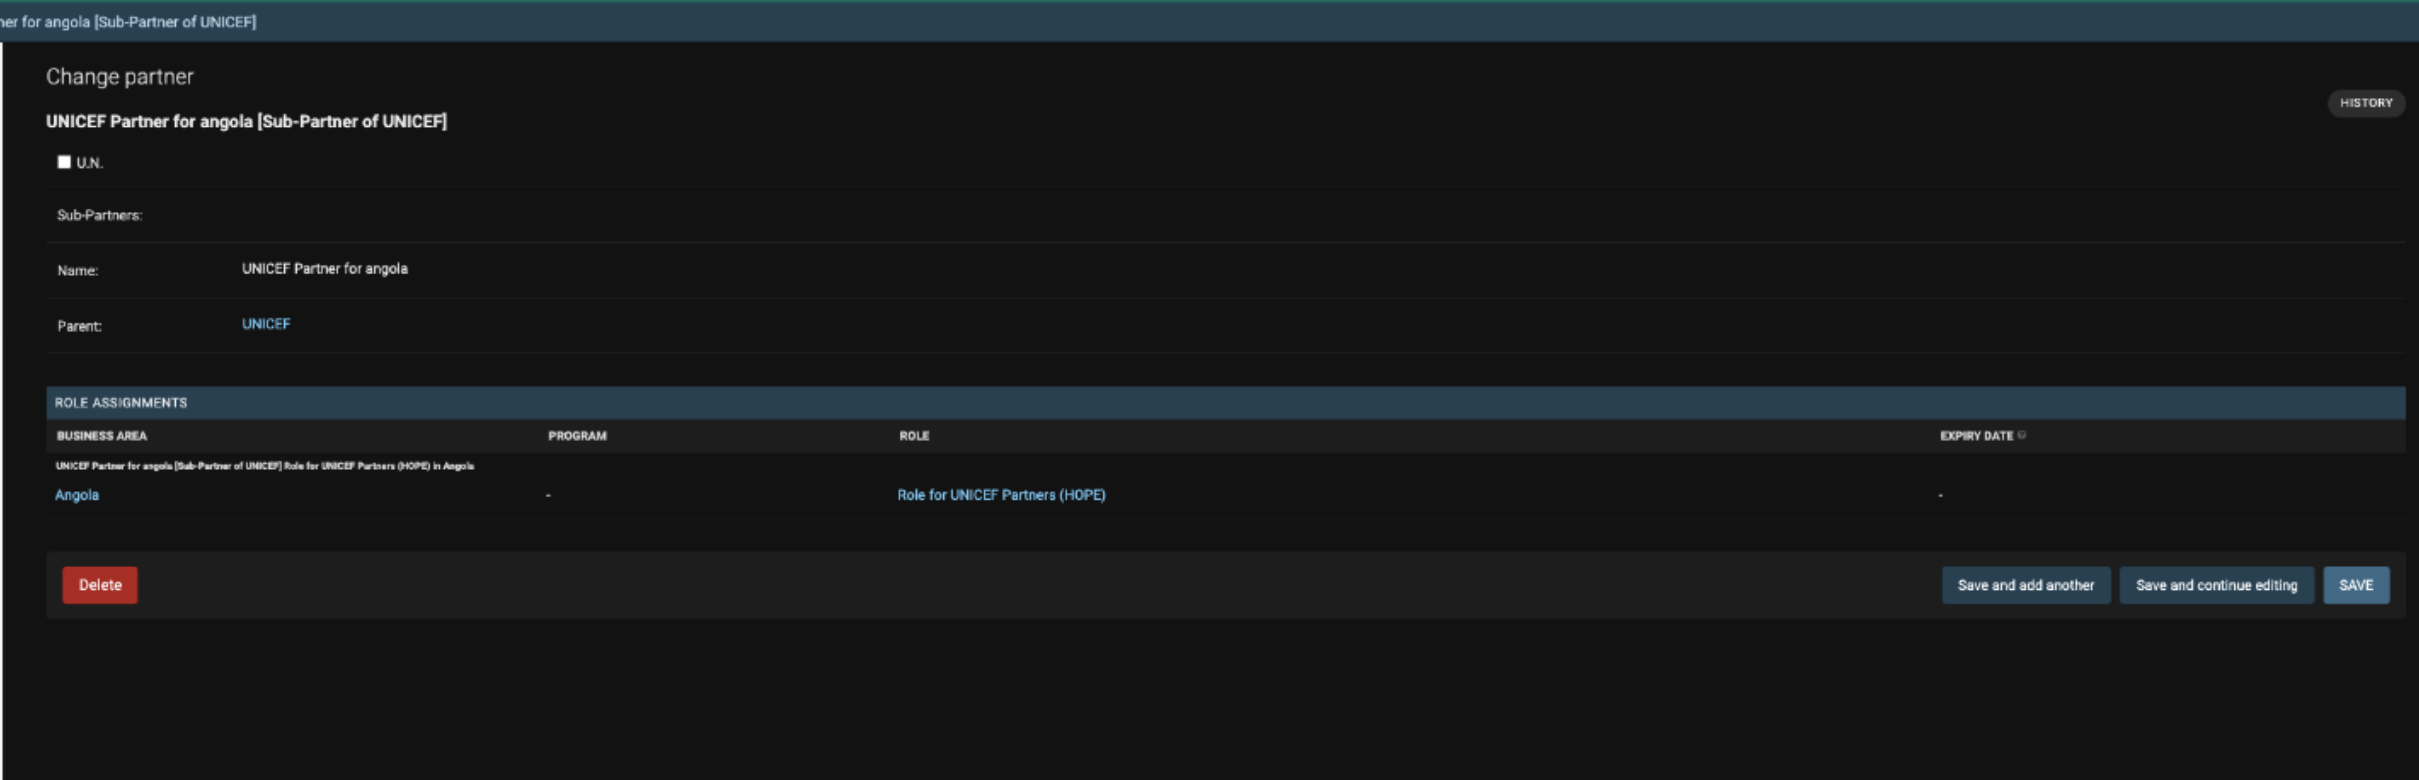Open the partner History page
Screen dimensions: 2419x780
point(2365,103)
